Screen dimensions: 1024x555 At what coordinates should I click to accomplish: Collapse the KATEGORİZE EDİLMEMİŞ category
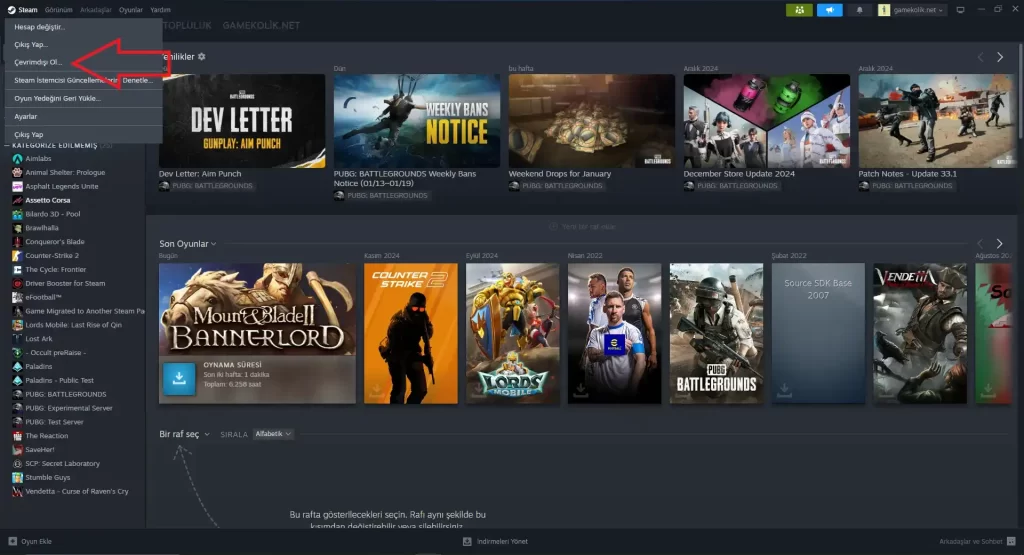tap(8, 146)
